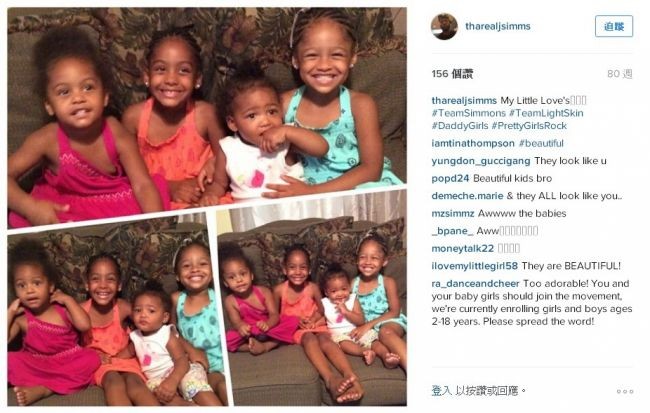The image size is (650, 413).
Task: Visit demeche.marie's profile
Action: coord(467,196)
